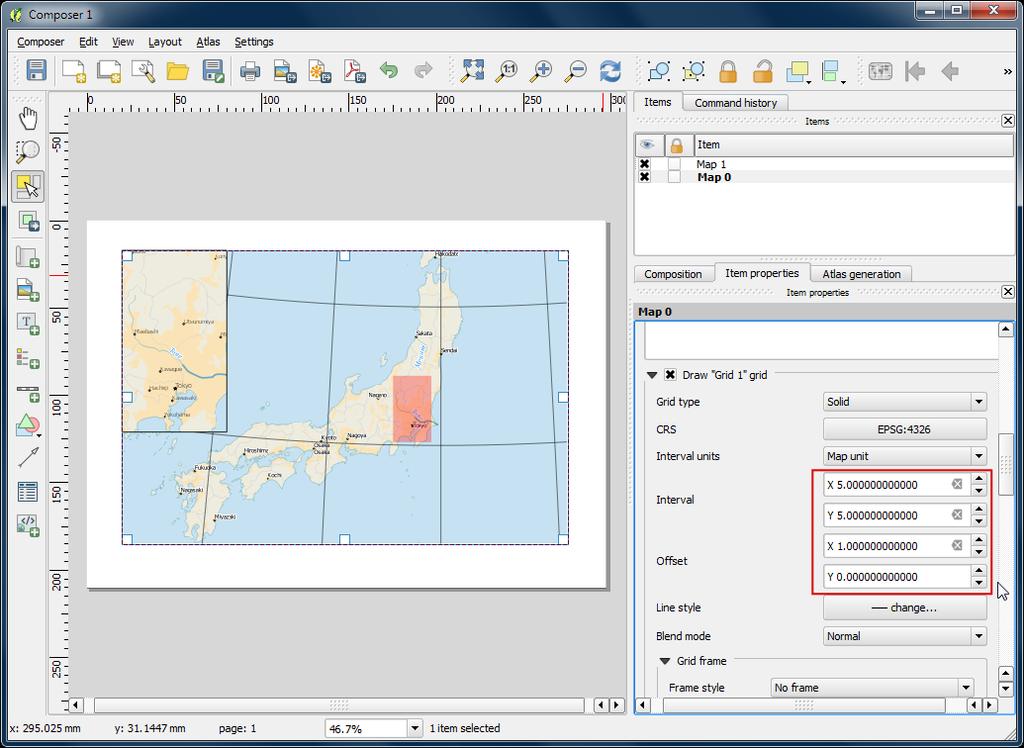Create a new composer
Screen dimensions: 1024x748
tap(74, 71)
